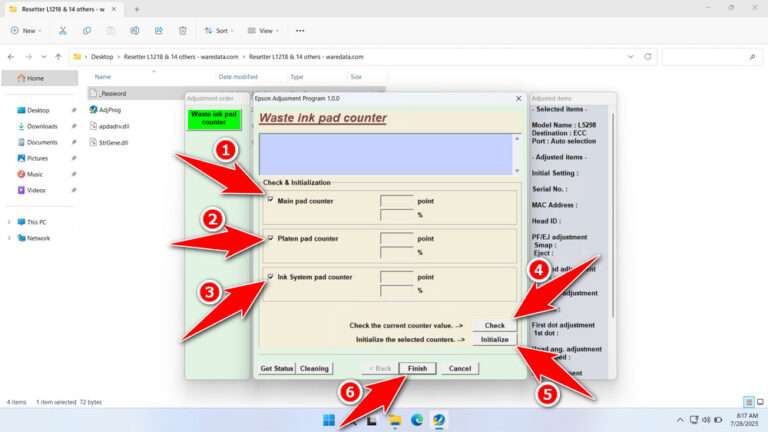This screenshot has height=432, width=768.
Task: Expand the View dropdown menu
Action: click(x=265, y=31)
